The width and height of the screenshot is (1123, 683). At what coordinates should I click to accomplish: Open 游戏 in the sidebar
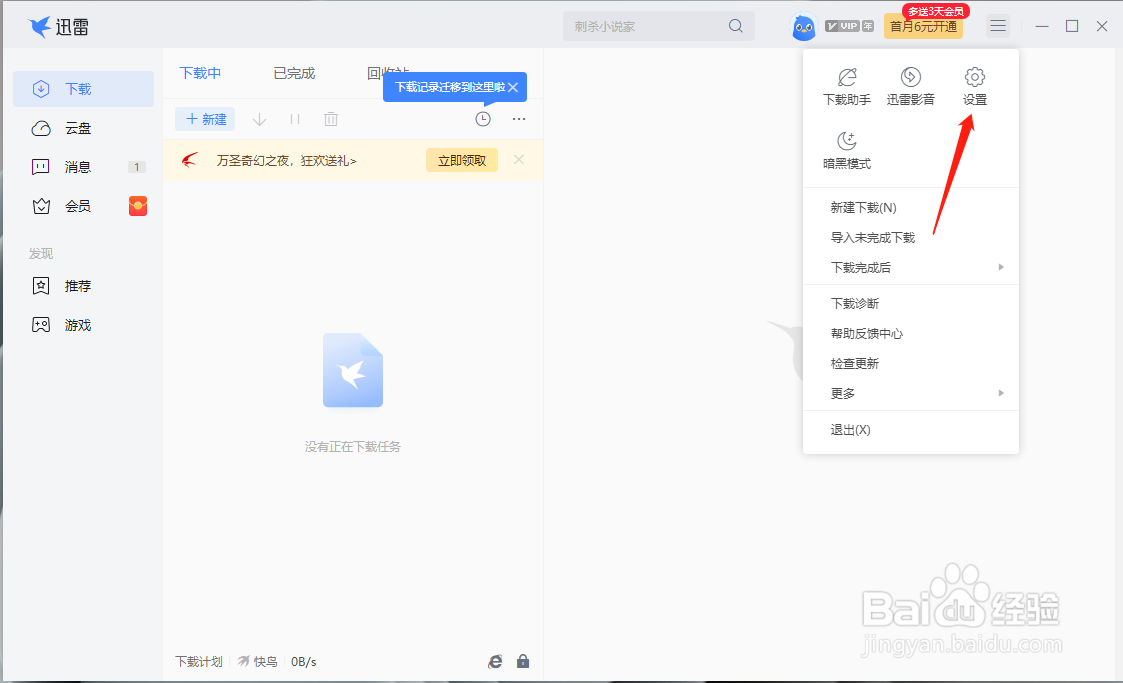(84, 326)
